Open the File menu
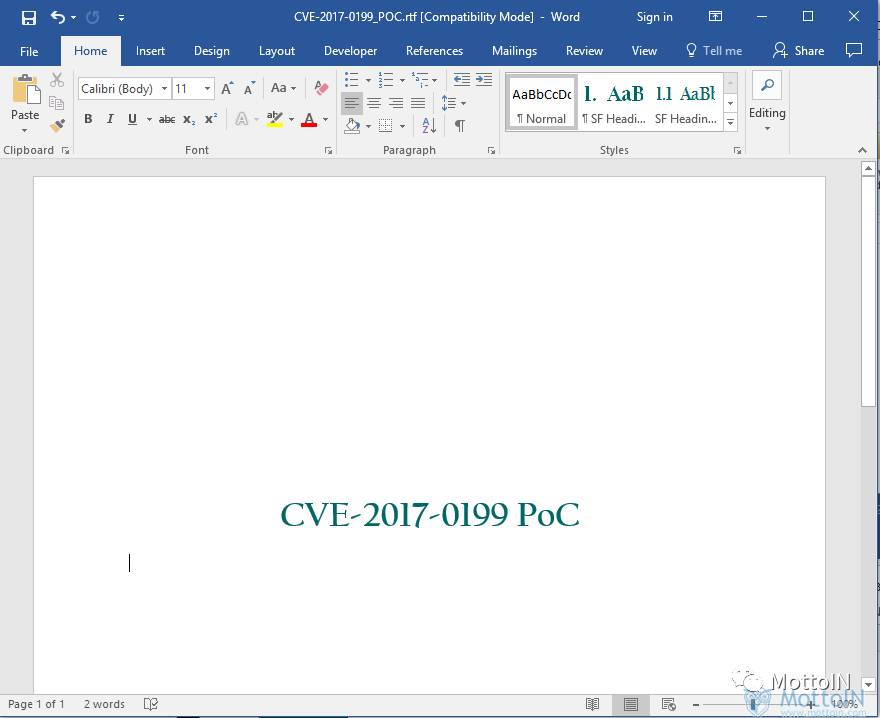The height and width of the screenshot is (718, 880). point(29,51)
